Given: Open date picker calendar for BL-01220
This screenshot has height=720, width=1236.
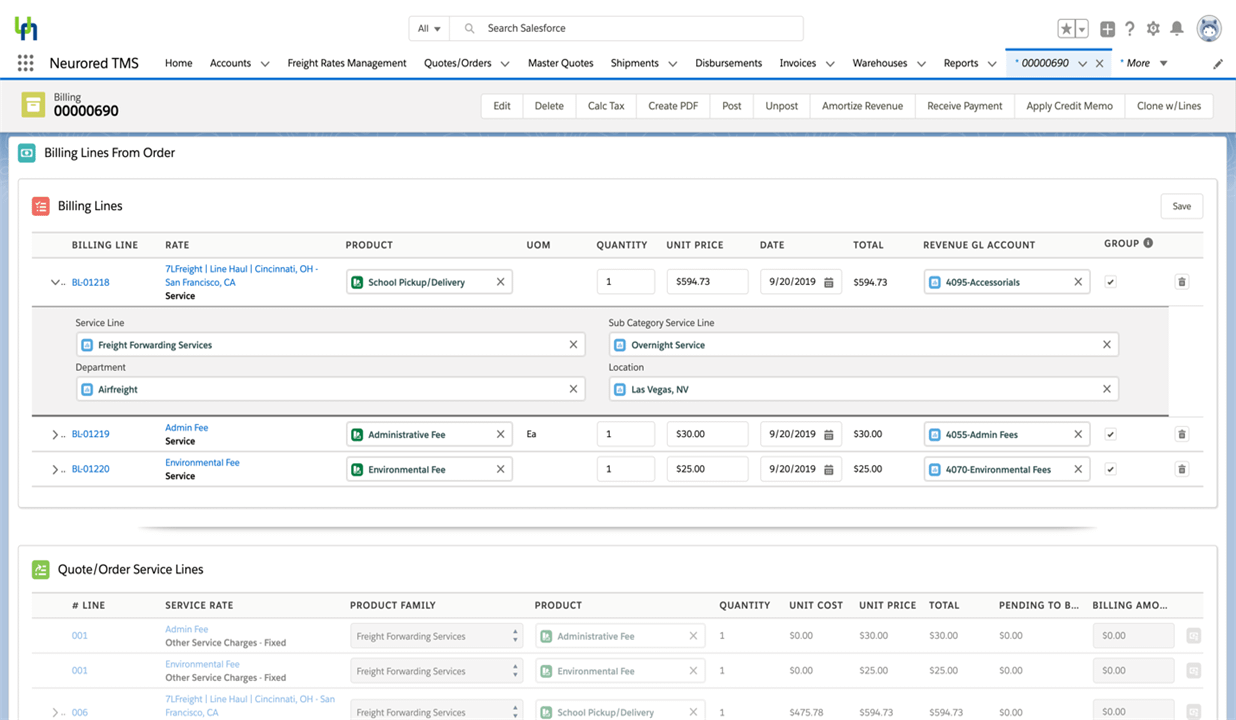Looking at the screenshot, I should (x=829, y=469).
